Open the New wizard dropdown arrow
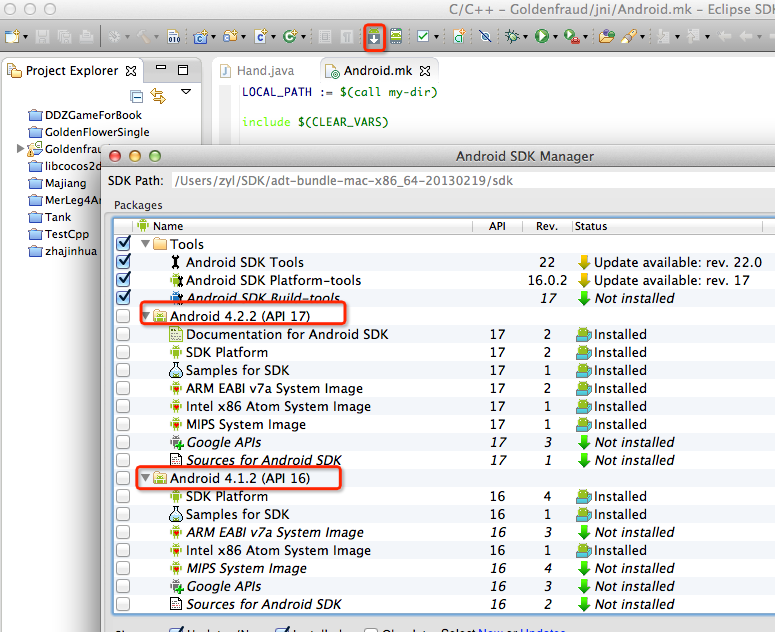775x632 pixels. (x=26, y=37)
